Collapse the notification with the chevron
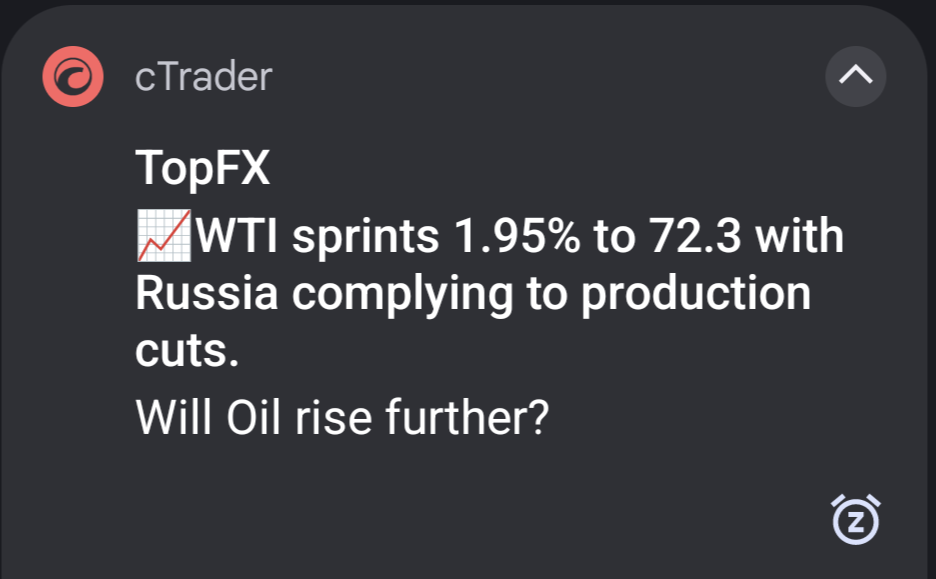 tap(855, 76)
